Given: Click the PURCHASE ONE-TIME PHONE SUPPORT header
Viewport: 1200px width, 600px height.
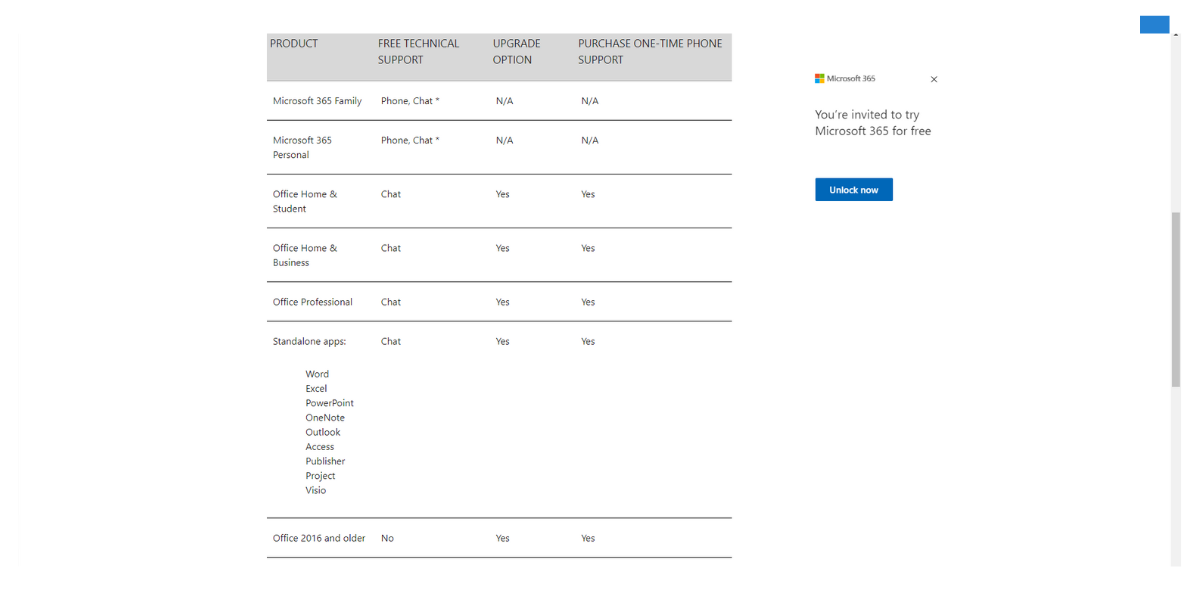Looking at the screenshot, I should coord(650,51).
